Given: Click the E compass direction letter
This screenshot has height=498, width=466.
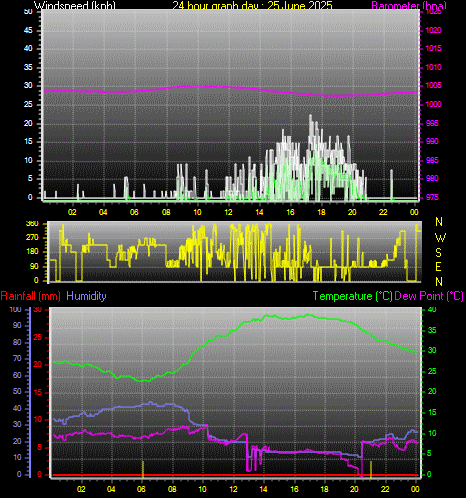Looking at the screenshot, I should click(439, 267).
